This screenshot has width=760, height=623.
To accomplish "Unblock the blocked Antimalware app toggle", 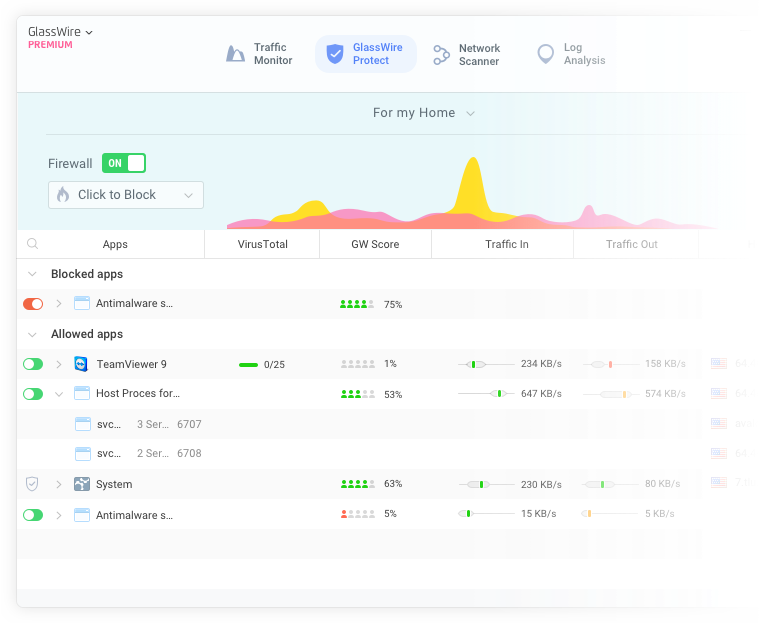I will tap(33, 304).
